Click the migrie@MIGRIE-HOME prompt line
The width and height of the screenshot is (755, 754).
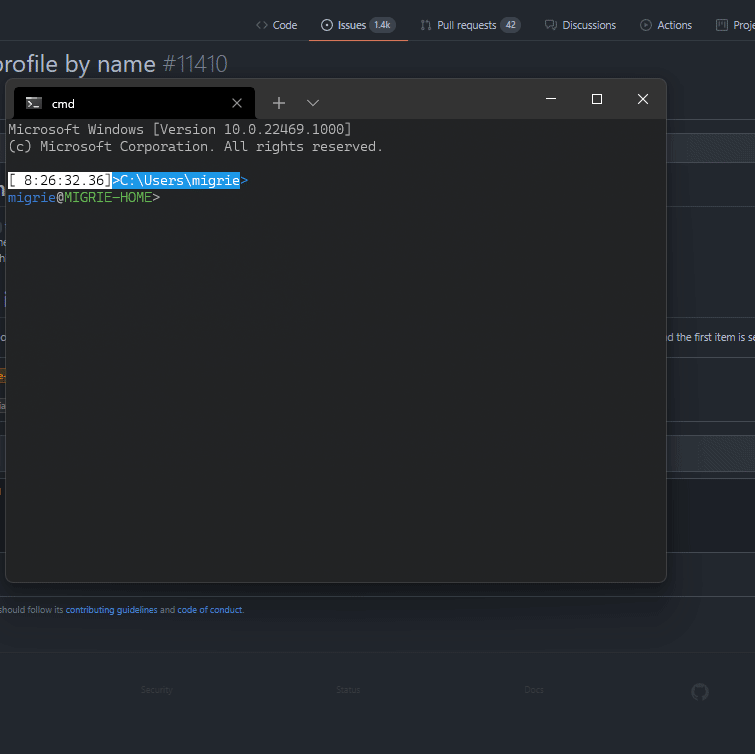[84, 197]
